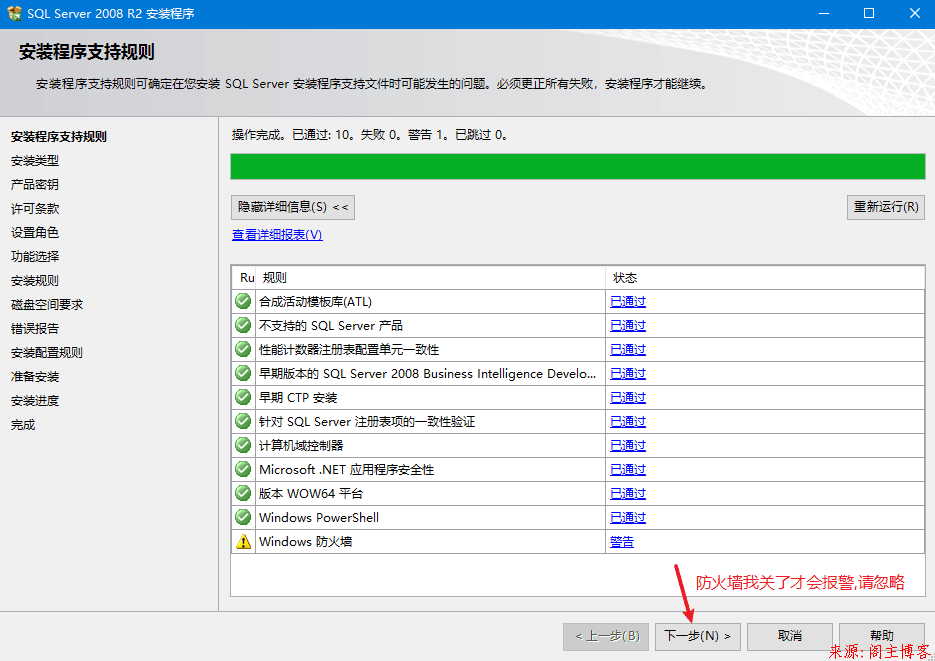Click the disabled 上一步(B) button
The image size is (935, 661).
pyautogui.click(x=606, y=637)
